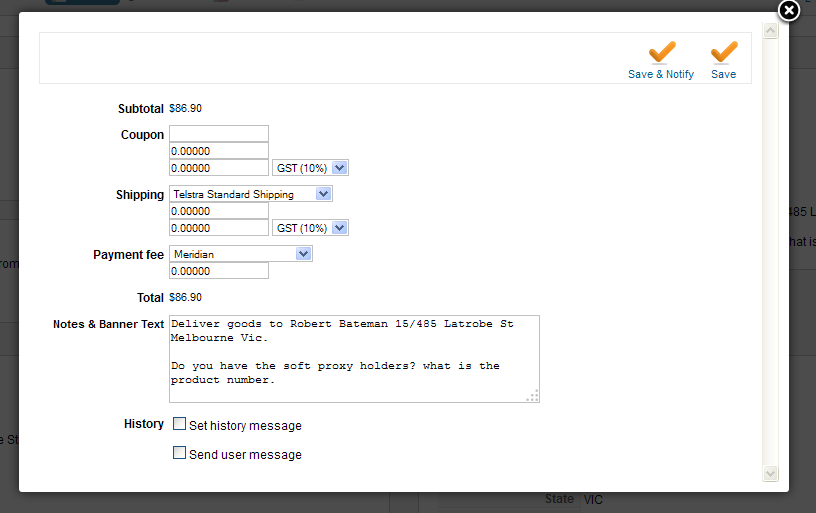Image resolution: width=816 pixels, height=513 pixels.
Task: Enable the Set history message checkbox
Action: pos(180,424)
